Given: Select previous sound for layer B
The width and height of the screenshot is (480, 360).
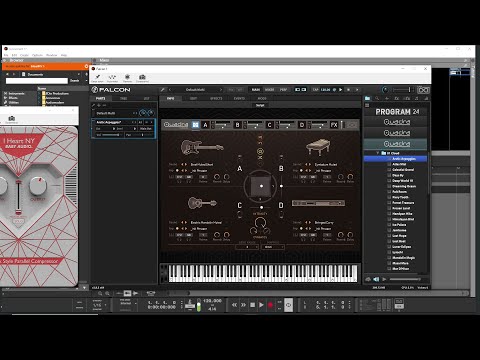Looking at the screenshot, I should tap(306, 165).
